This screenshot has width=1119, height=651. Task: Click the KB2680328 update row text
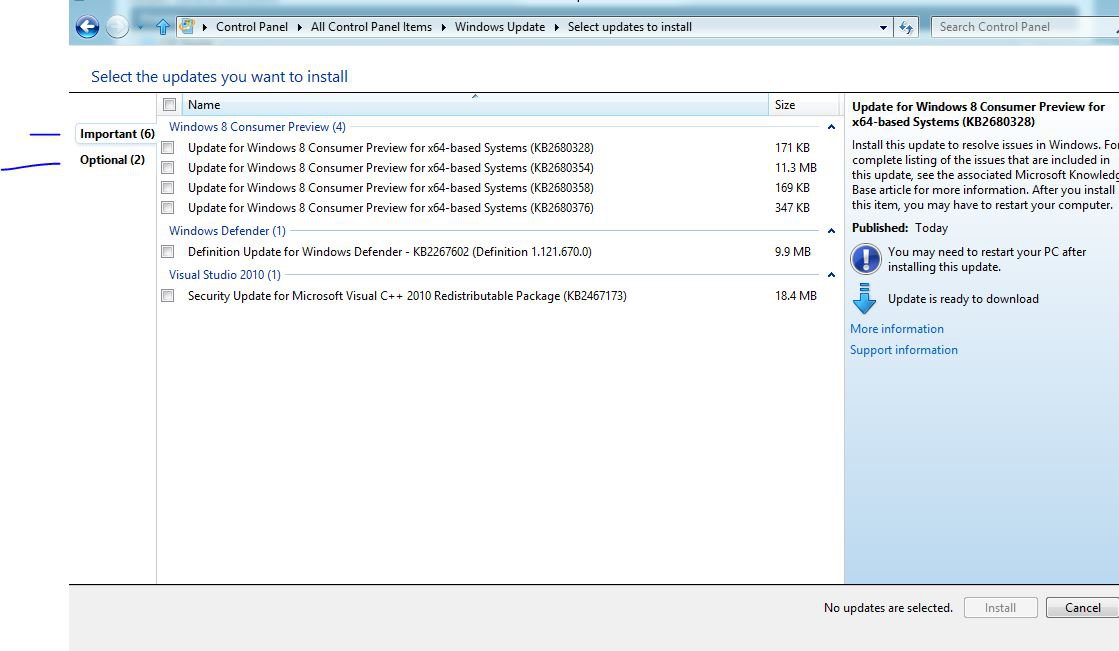390,148
